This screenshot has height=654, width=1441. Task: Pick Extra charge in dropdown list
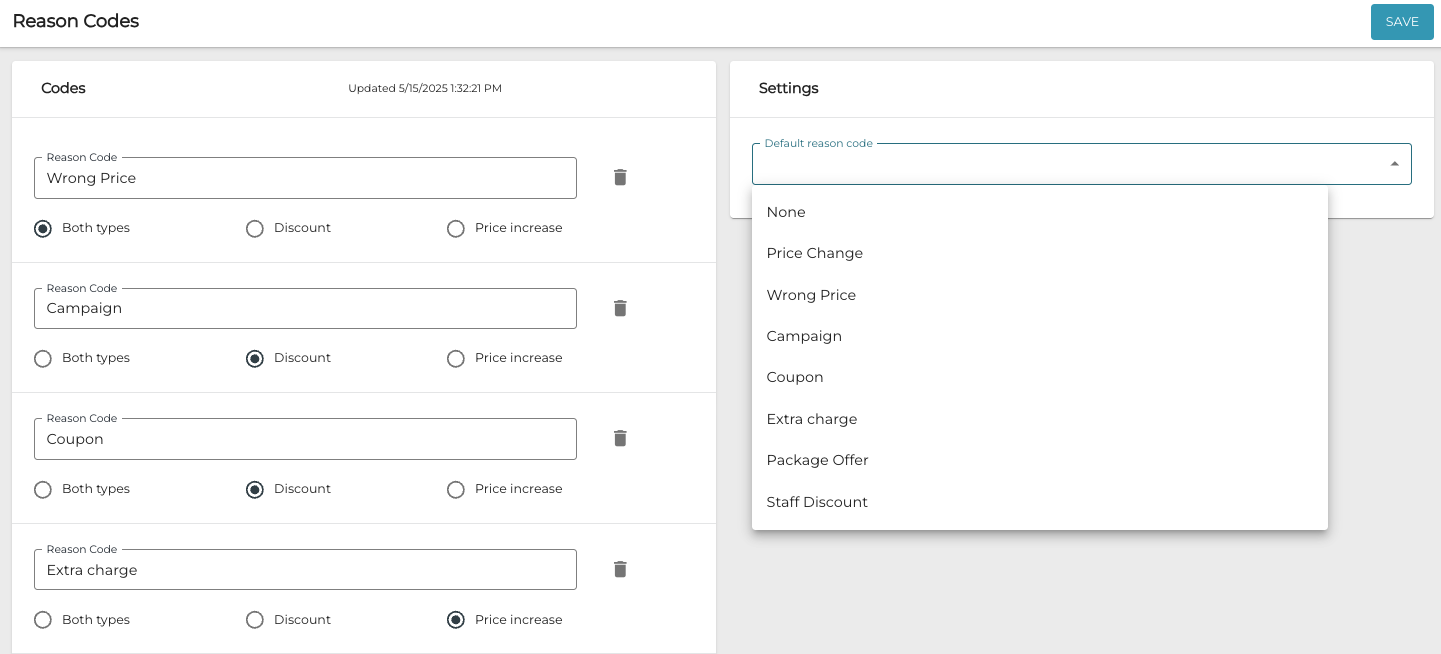coord(811,419)
